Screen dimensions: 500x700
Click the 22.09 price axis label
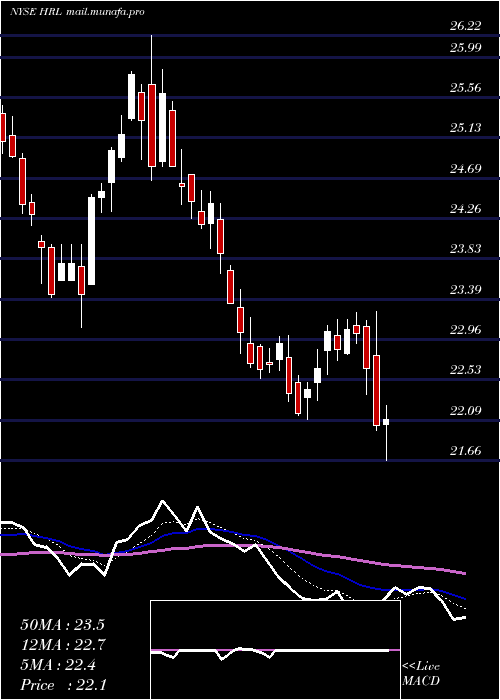465,410
